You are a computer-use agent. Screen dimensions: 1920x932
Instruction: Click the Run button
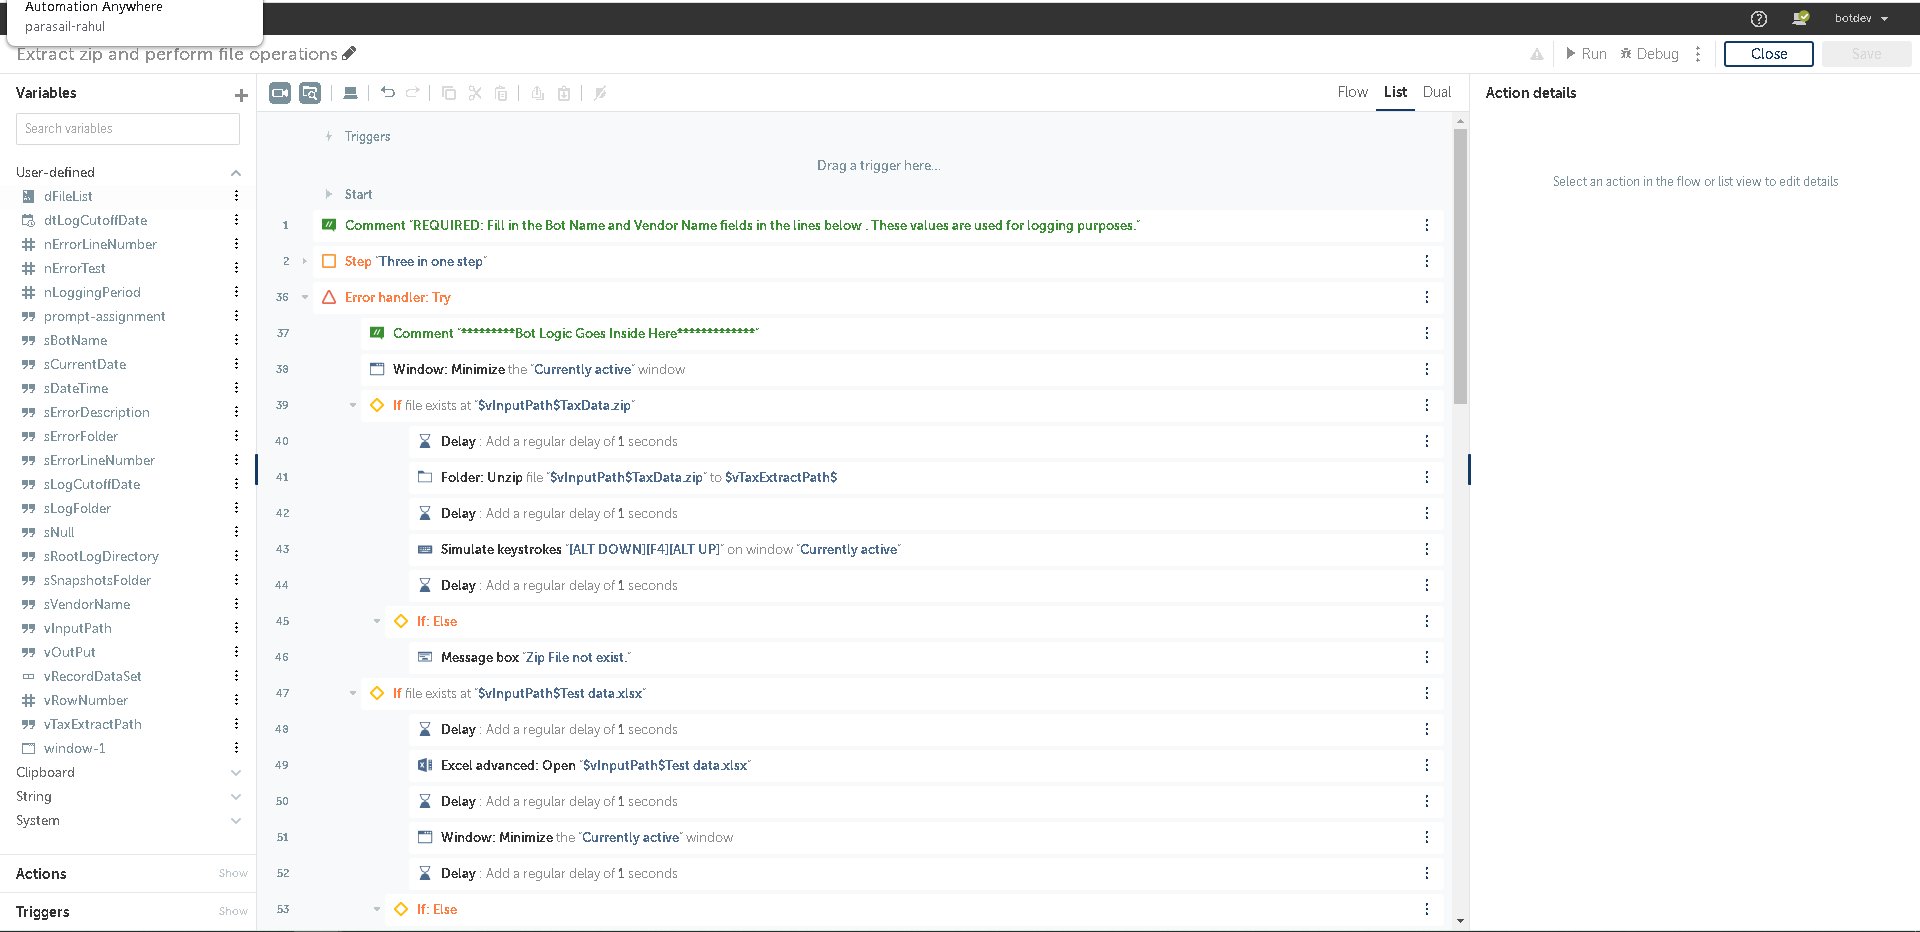pyautogui.click(x=1586, y=54)
